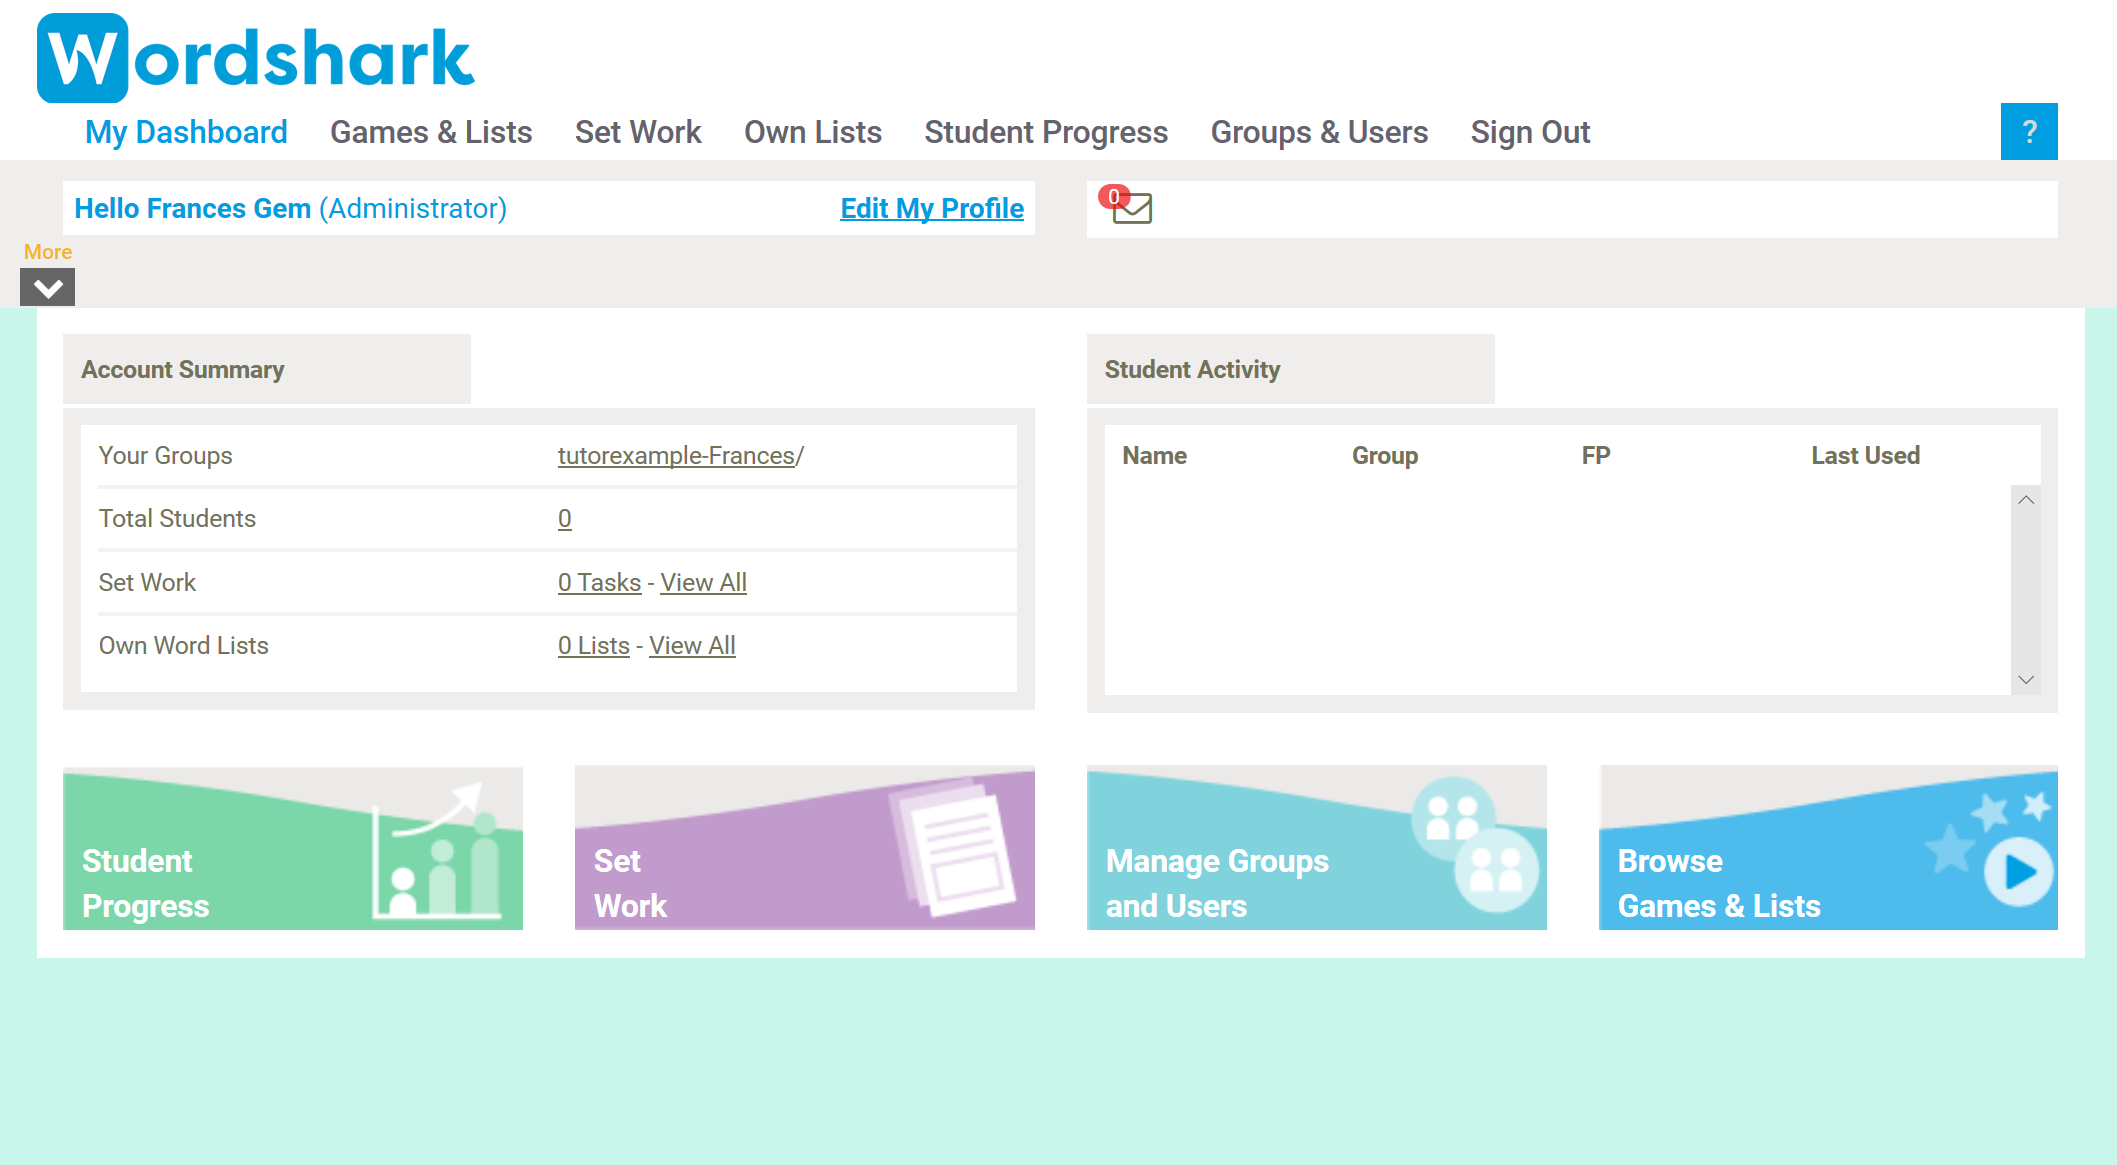Viewport: 2117px width, 1165px height.
Task: Expand the More chevron panel
Action: (47, 288)
